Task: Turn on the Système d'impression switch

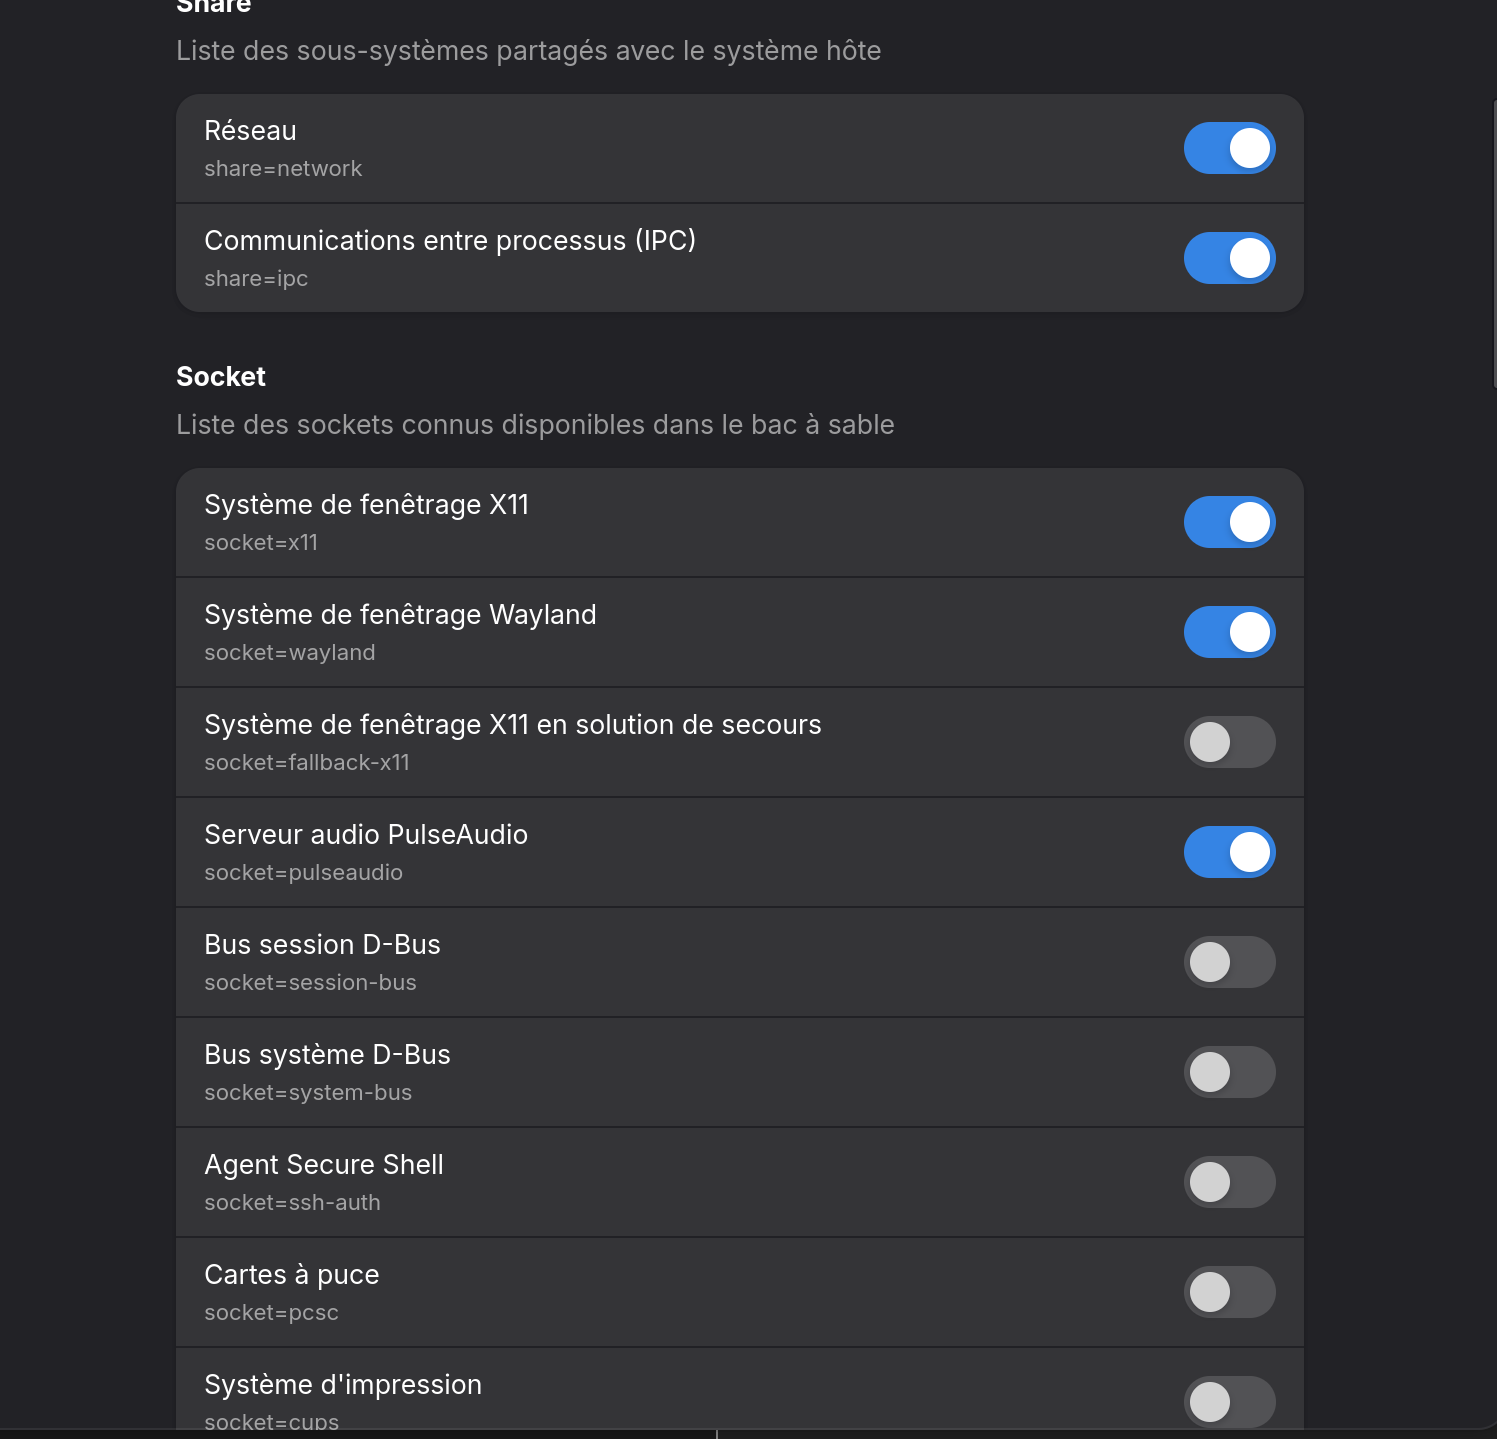Action: coord(1229,1402)
